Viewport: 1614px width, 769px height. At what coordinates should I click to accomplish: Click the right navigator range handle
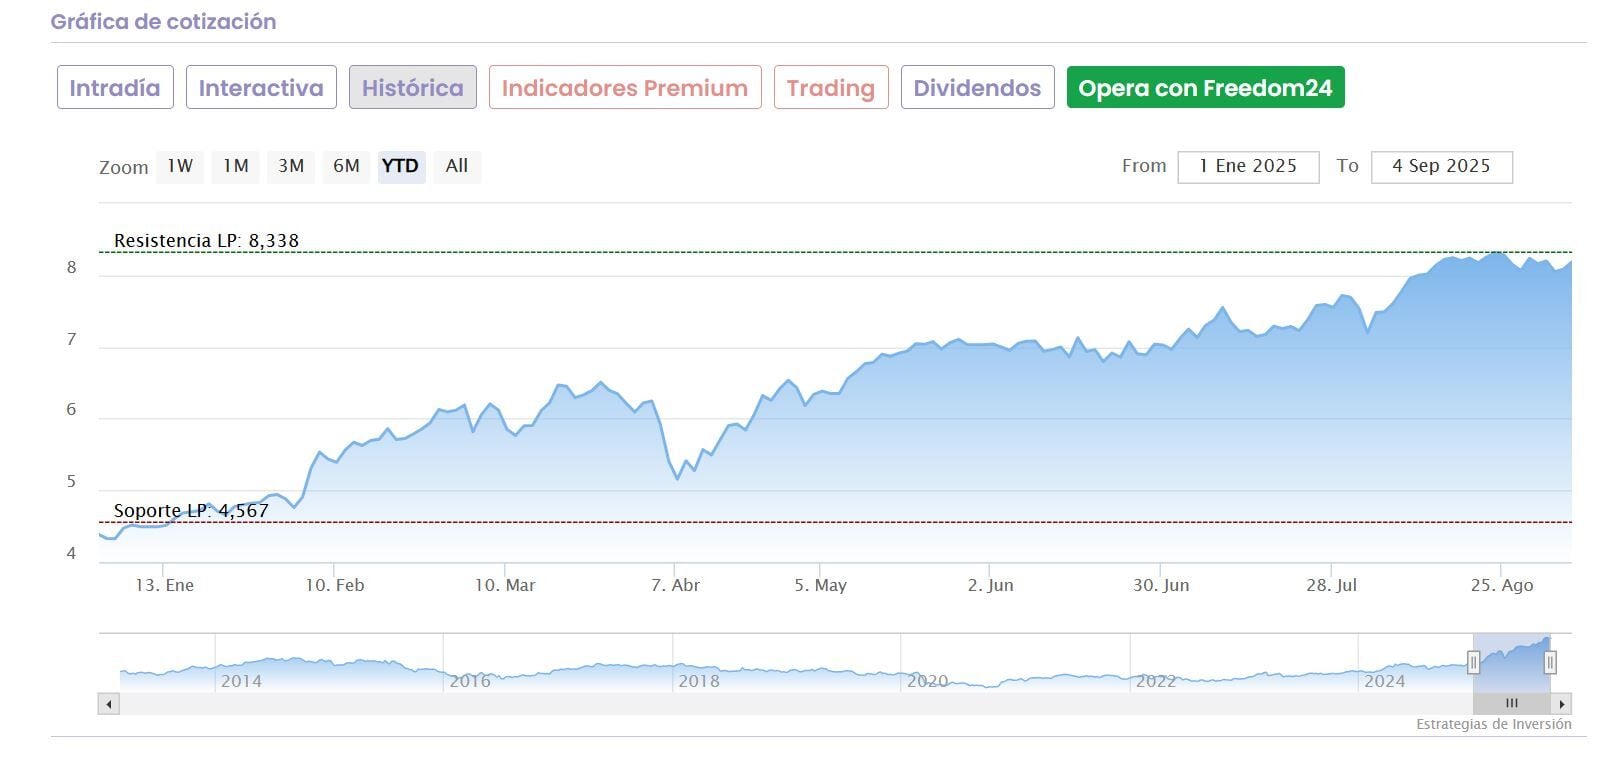pos(1549,662)
